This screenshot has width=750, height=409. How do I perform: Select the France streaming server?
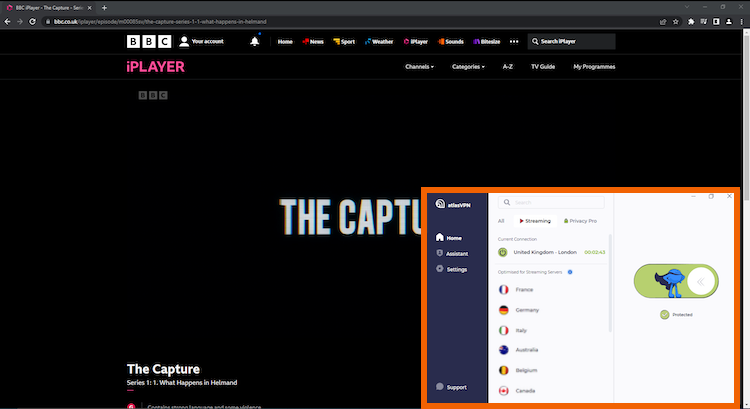(x=524, y=289)
